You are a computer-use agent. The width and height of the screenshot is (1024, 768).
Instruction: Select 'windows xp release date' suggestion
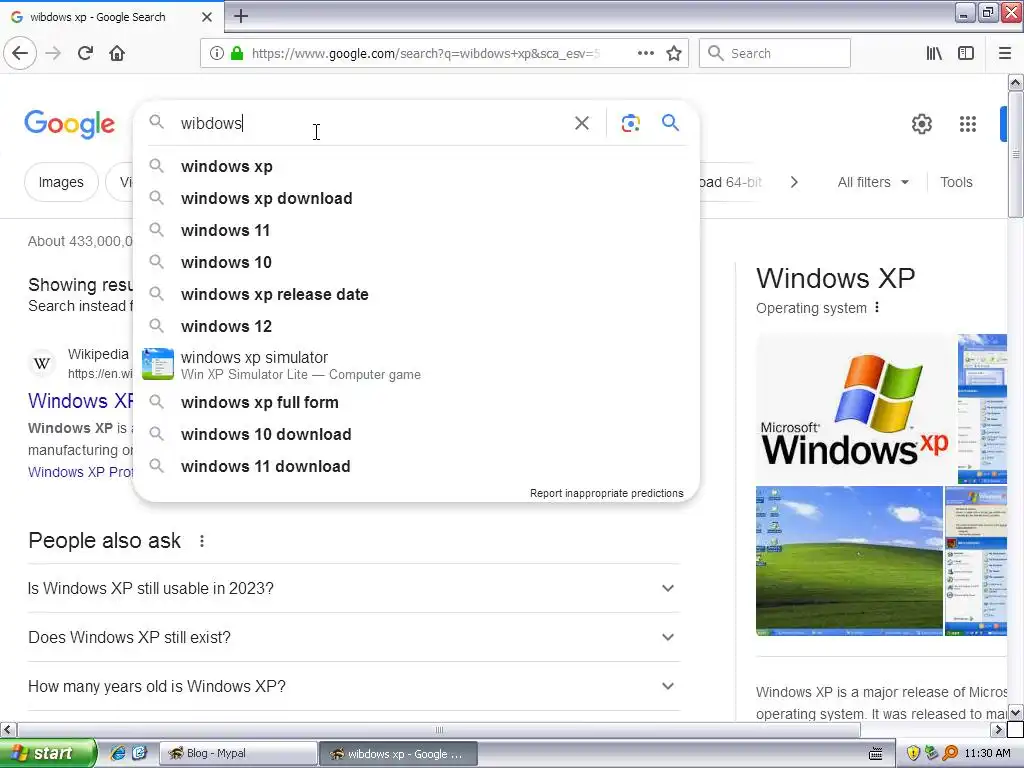tap(416, 295)
